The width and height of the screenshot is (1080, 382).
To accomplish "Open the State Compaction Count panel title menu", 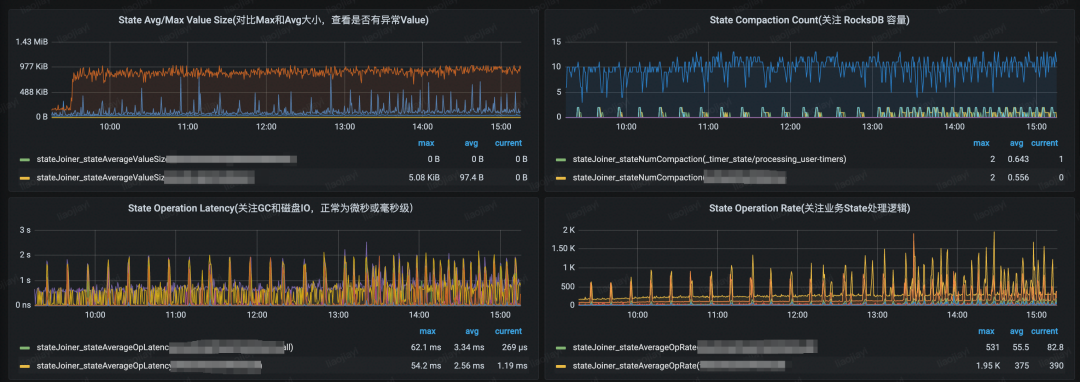I will coord(809,21).
